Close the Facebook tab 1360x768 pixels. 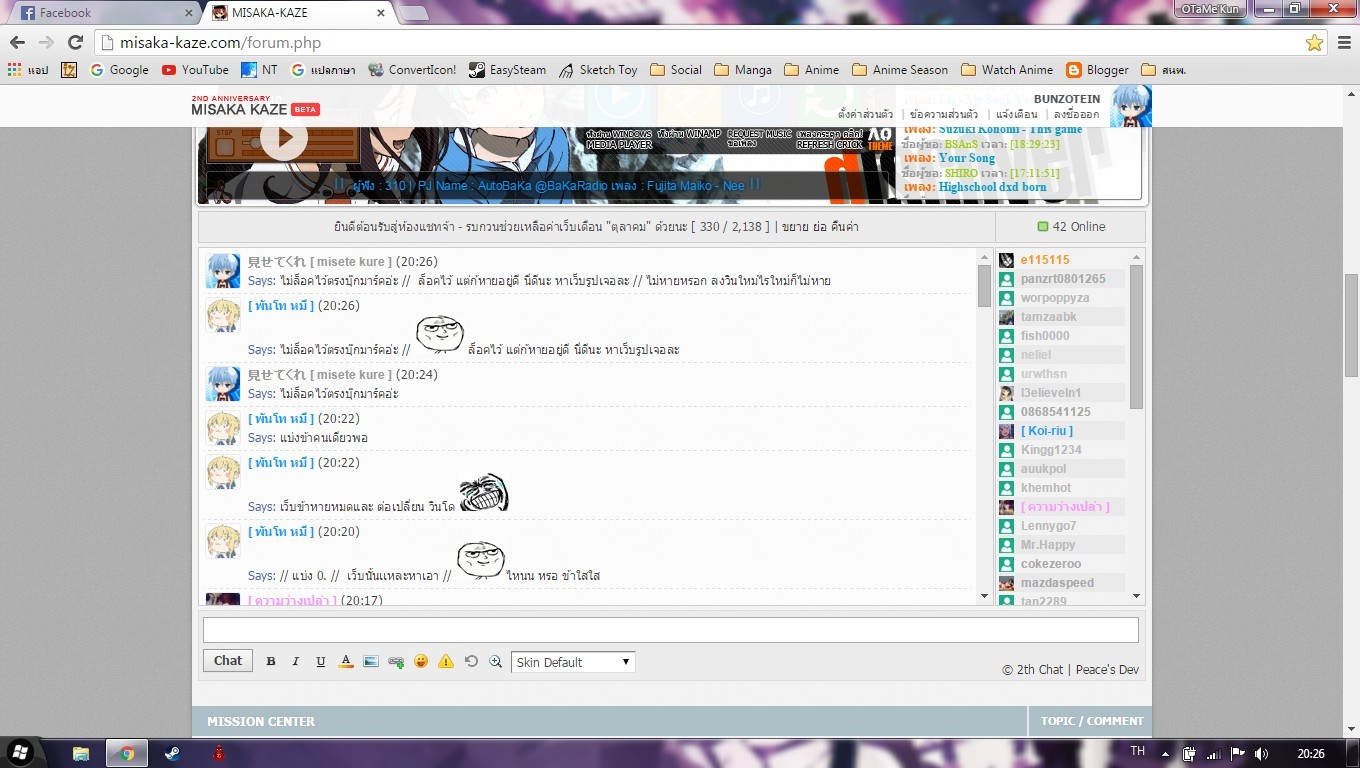(189, 13)
